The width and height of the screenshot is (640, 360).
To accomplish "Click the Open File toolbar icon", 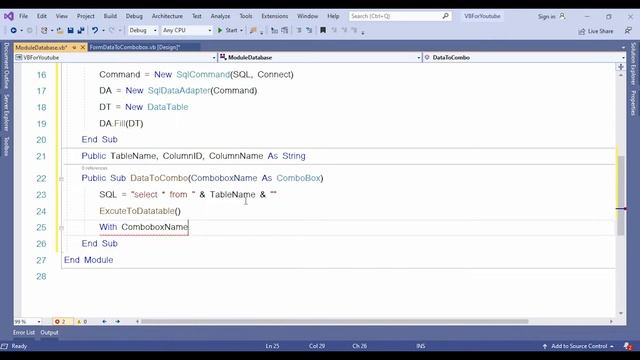I will pyautogui.click(x=60, y=31).
